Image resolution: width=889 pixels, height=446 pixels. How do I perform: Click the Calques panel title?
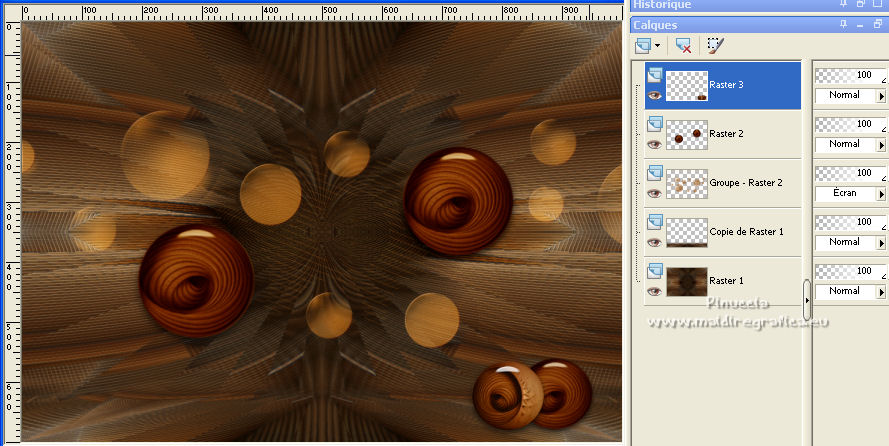click(655, 25)
